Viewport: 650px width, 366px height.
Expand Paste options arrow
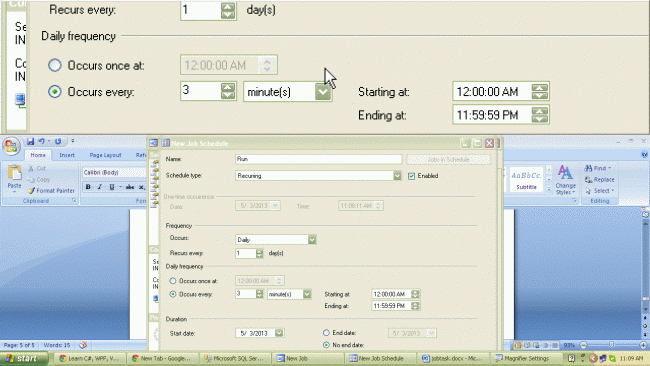pos(14,192)
